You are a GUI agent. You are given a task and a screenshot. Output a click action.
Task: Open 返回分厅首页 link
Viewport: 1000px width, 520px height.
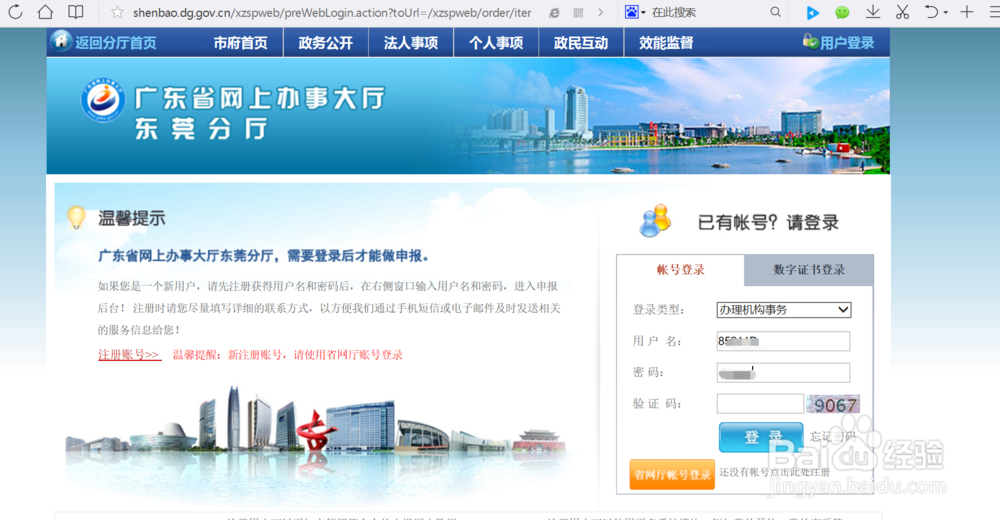pyautogui.click(x=115, y=43)
